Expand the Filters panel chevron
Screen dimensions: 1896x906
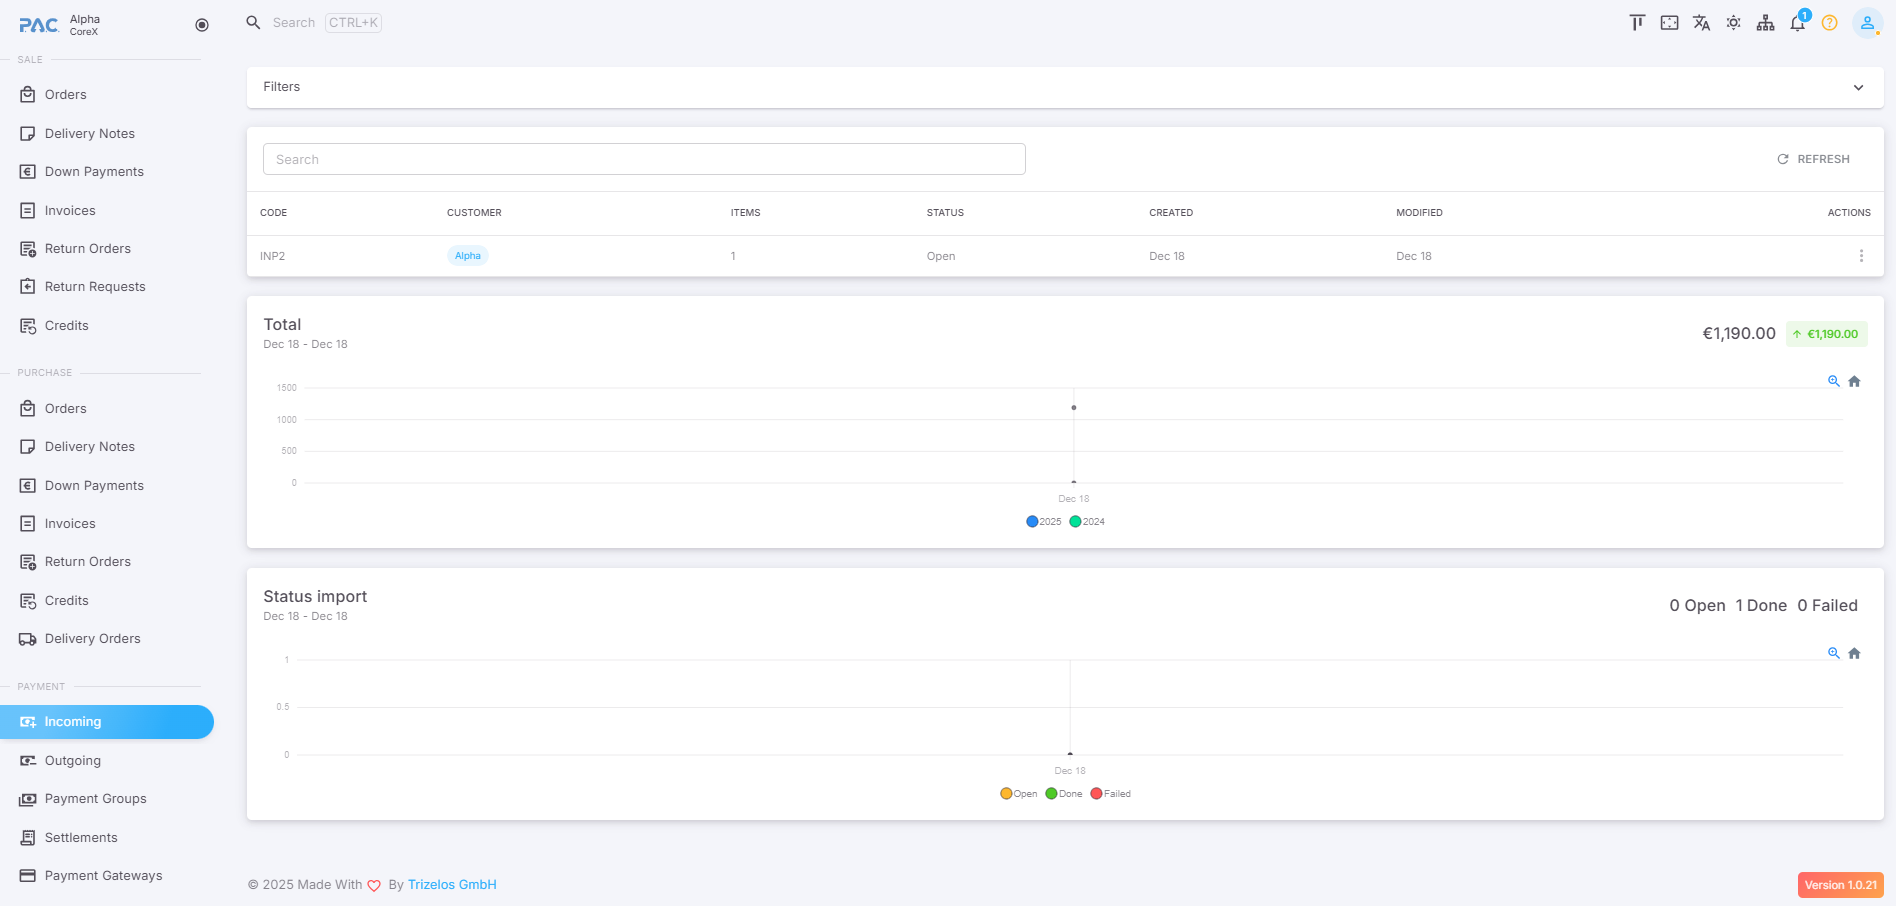pos(1858,87)
